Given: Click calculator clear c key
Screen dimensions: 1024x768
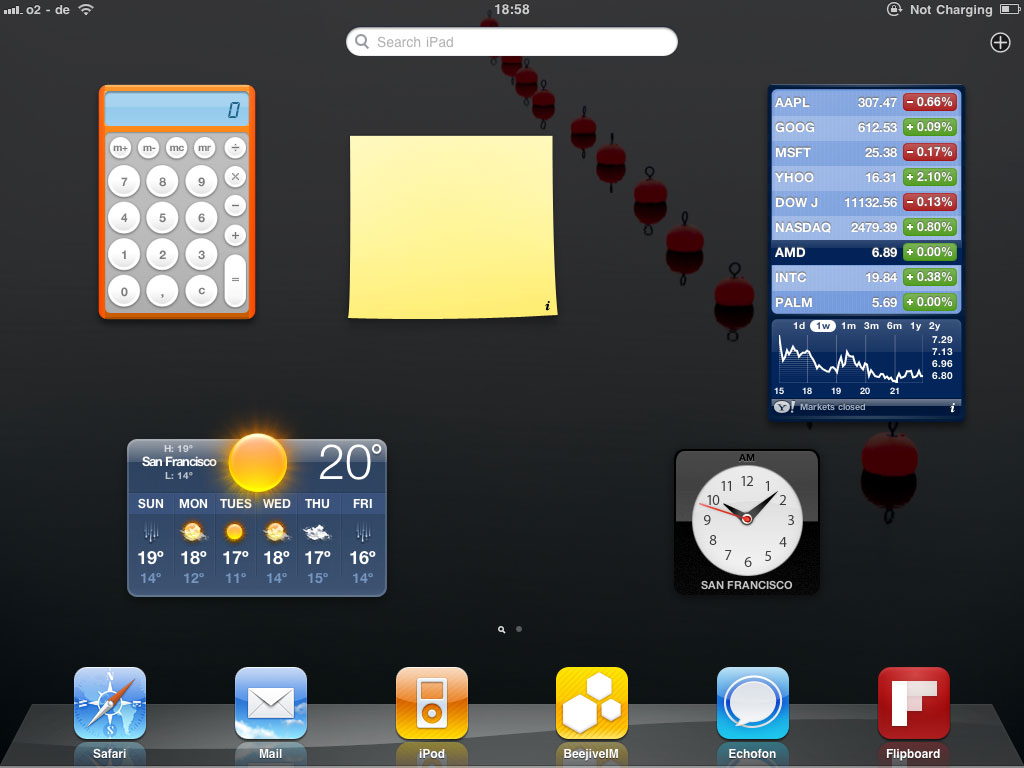Looking at the screenshot, I should (x=201, y=291).
